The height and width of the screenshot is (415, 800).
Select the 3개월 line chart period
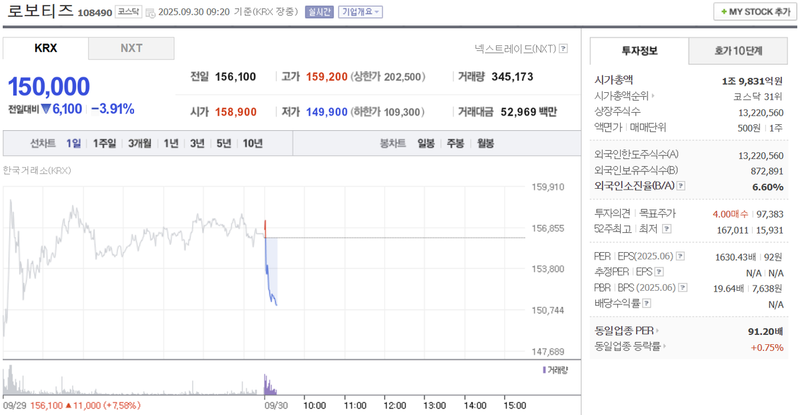tap(140, 143)
